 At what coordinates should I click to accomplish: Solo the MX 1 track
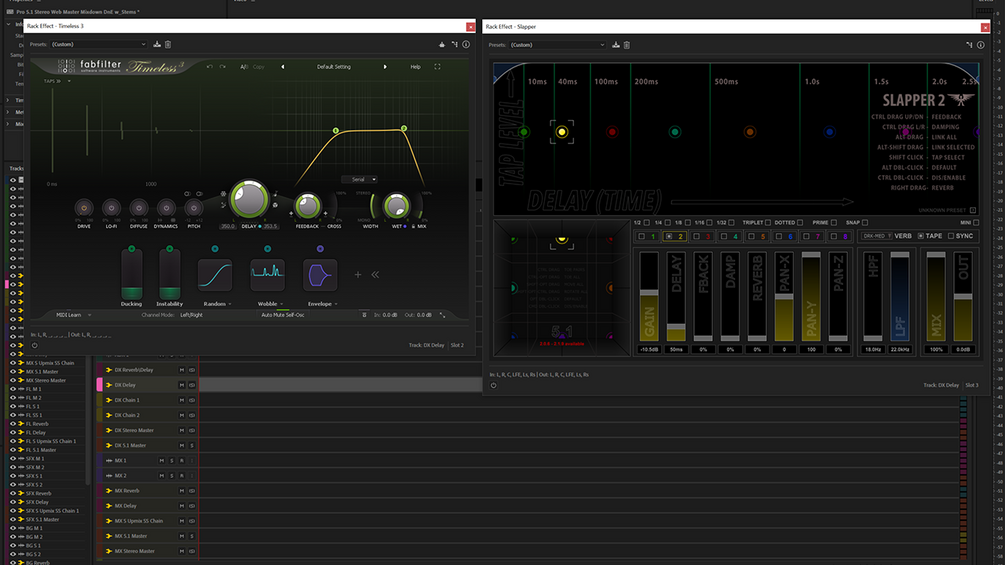[x=171, y=461]
